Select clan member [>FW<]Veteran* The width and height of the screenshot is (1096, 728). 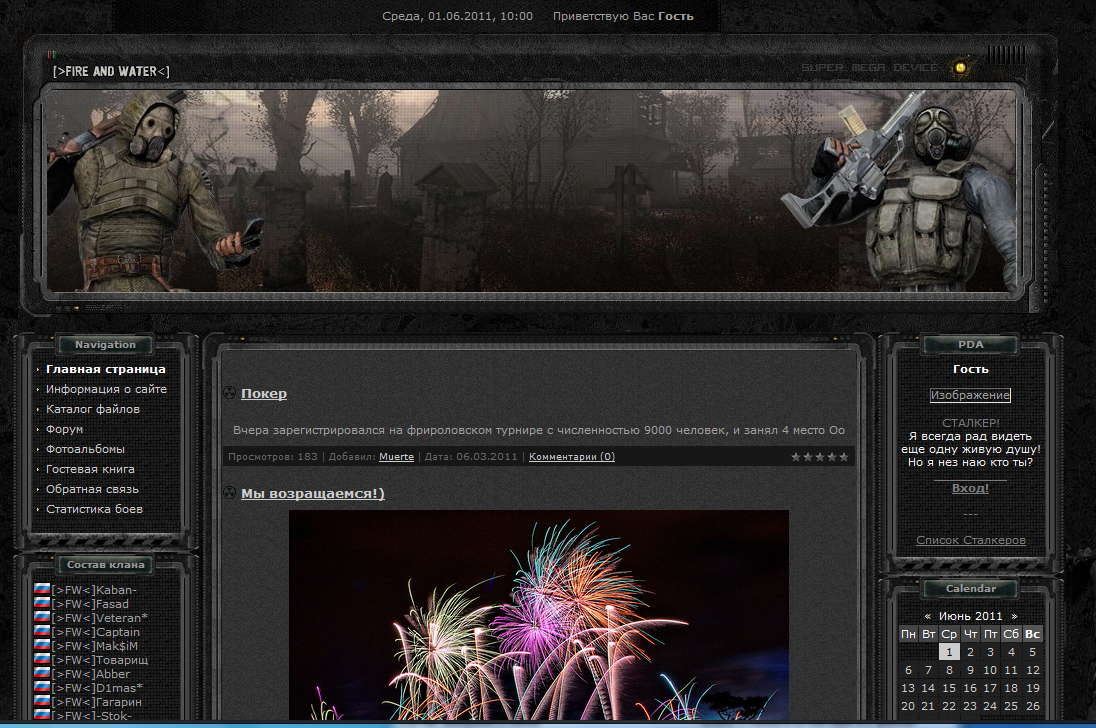click(x=100, y=618)
